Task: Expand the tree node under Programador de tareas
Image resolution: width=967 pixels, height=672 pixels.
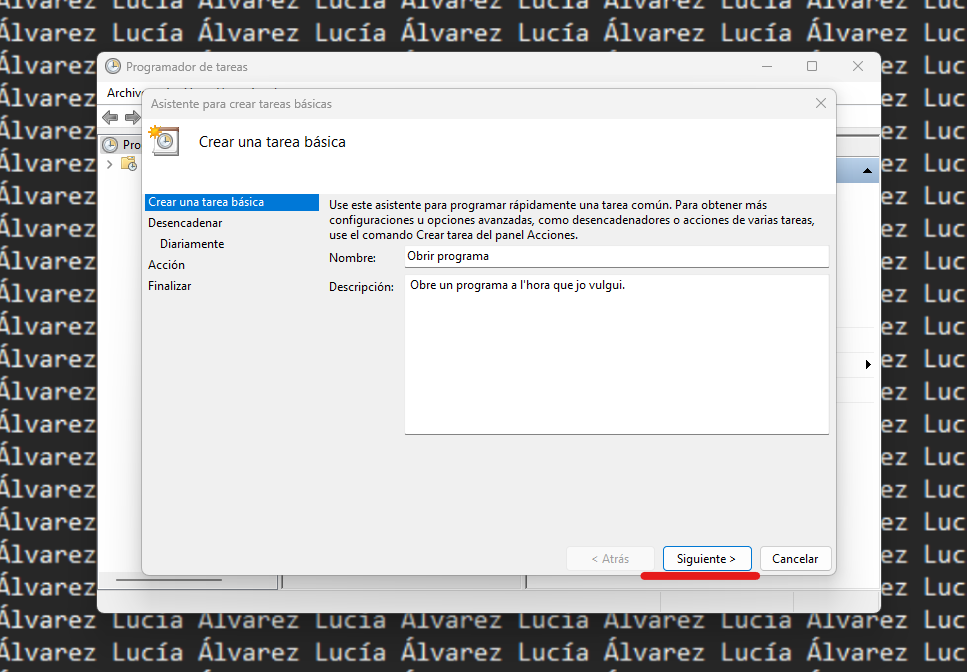Action: pos(108,164)
